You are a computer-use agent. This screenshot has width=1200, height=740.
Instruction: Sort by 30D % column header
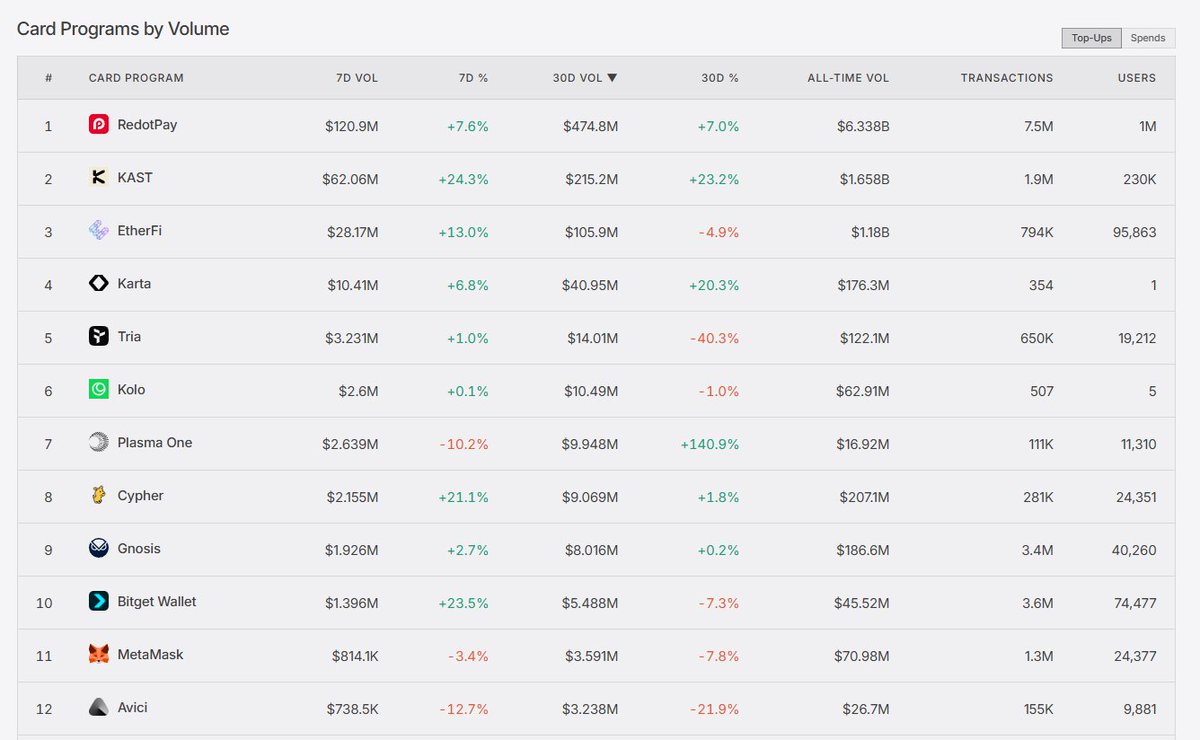pos(720,78)
